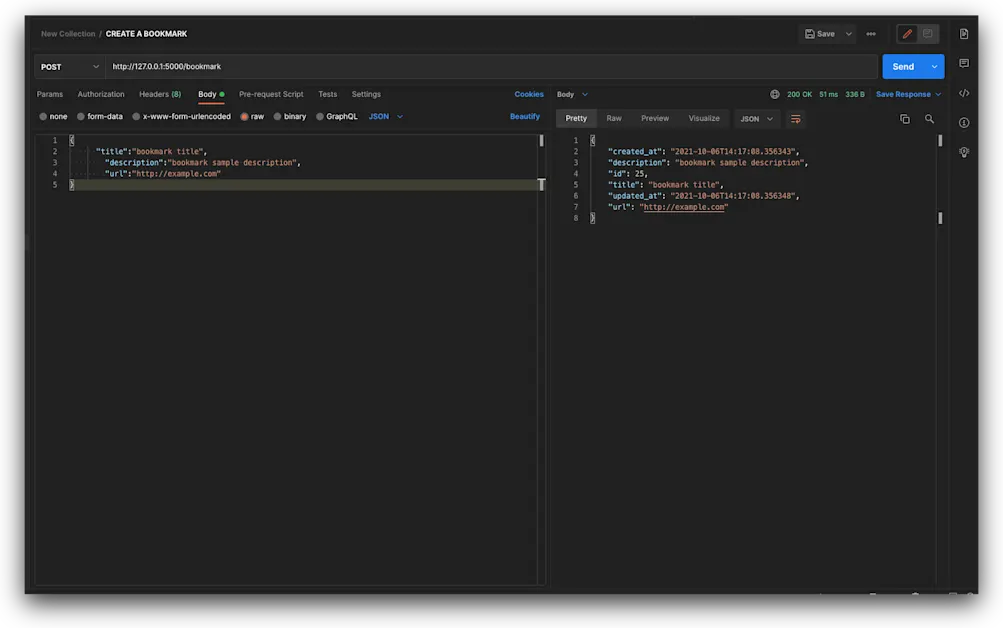The height and width of the screenshot is (628, 1003).
Task: Choose the GraphQL body type radio
Action: [x=320, y=117]
